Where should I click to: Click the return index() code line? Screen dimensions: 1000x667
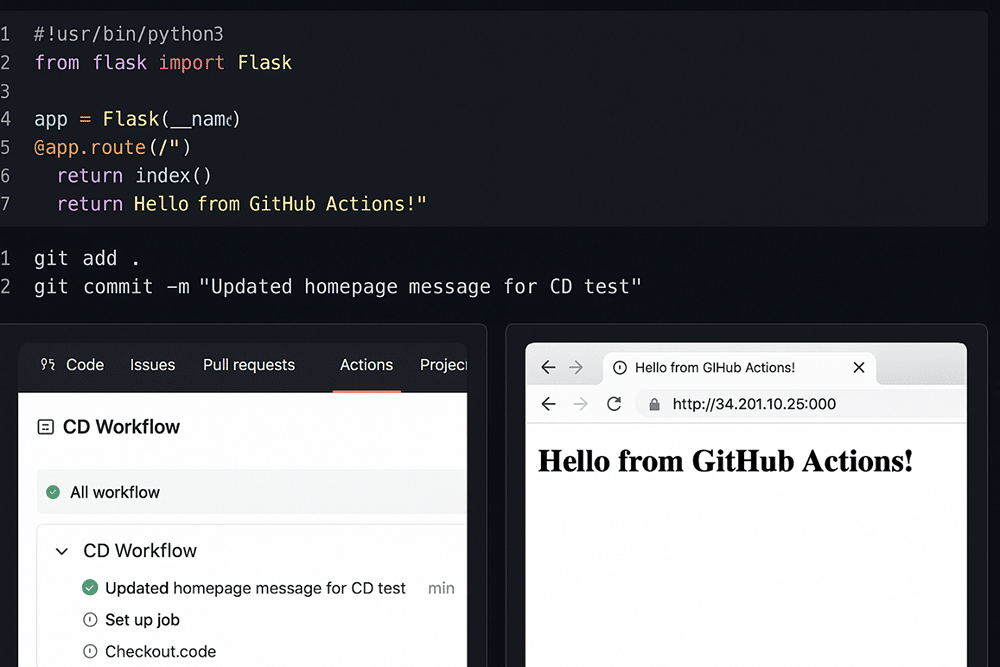(x=134, y=175)
